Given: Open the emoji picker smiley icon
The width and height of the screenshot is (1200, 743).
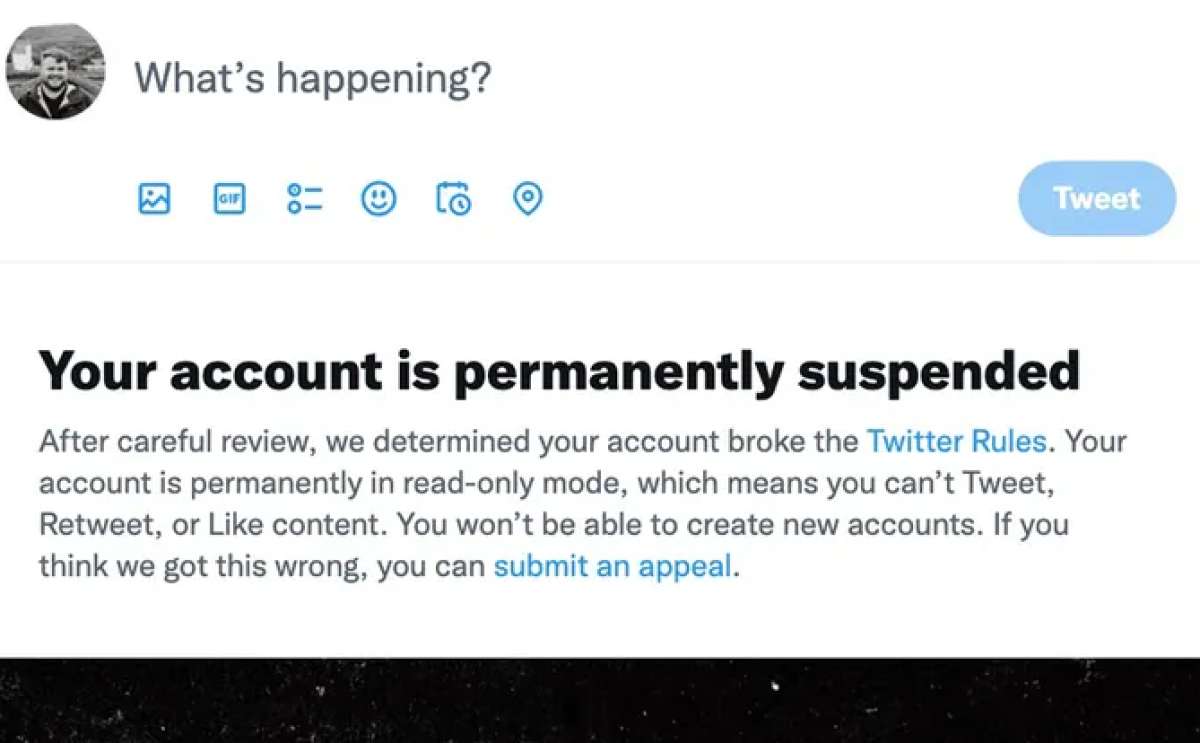Looking at the screenshot, I should (378, 199).
